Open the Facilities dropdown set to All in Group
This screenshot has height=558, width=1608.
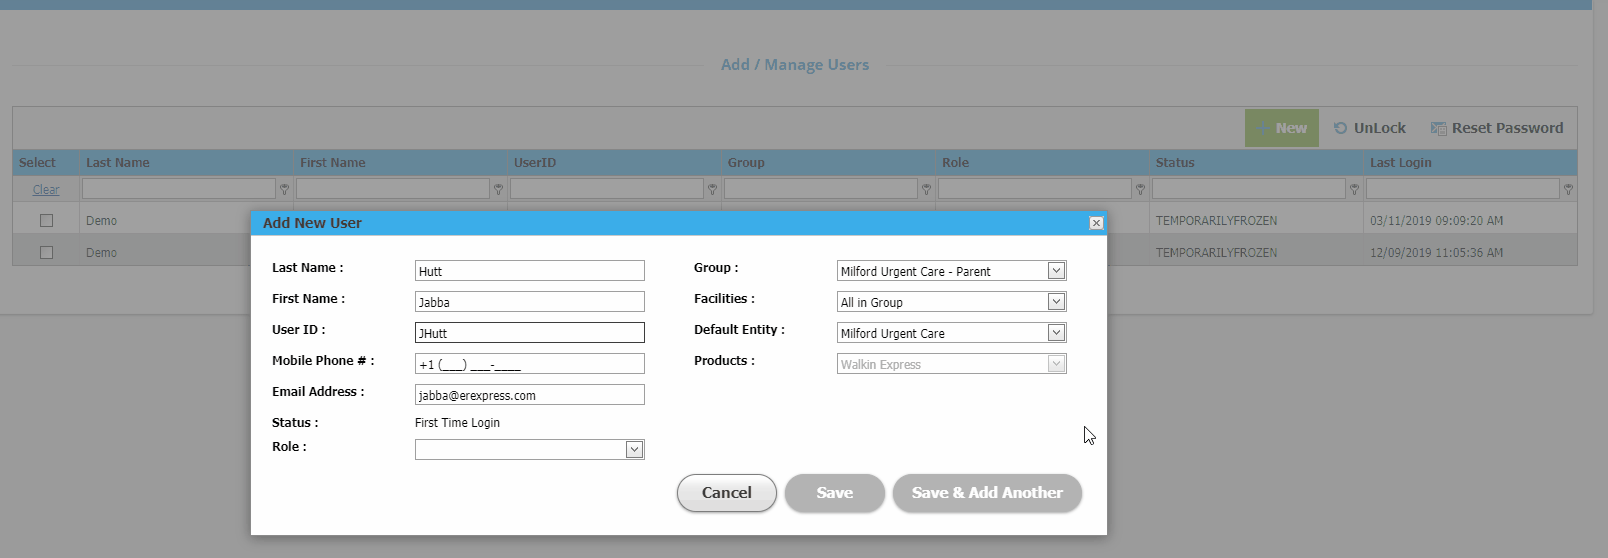point(1056,302)
